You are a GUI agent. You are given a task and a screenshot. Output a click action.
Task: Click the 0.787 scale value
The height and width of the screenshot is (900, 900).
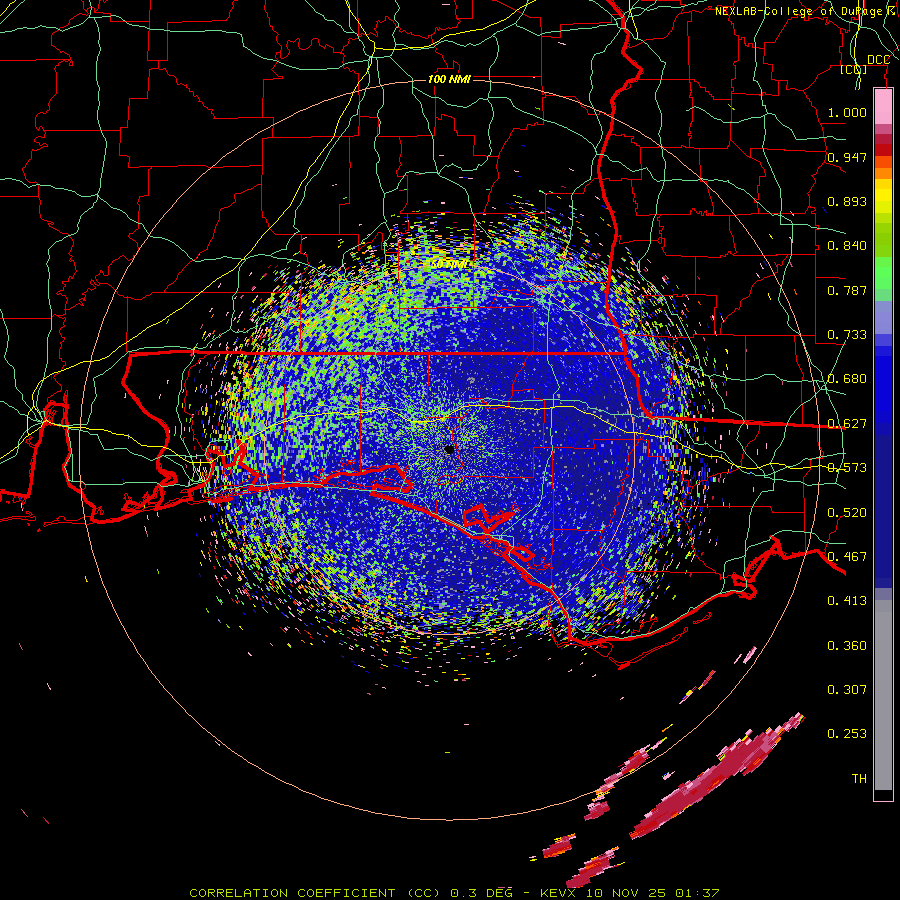coord(847,290)
